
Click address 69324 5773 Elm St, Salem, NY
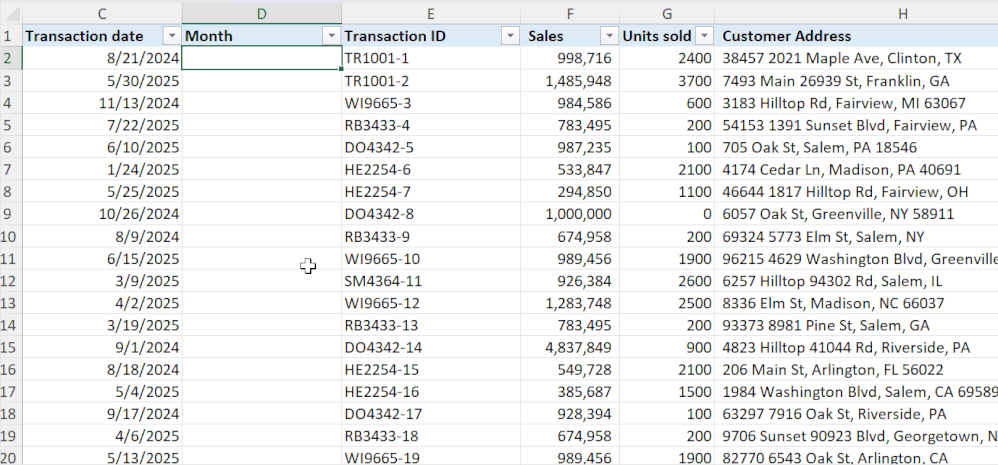click(856, 237)
